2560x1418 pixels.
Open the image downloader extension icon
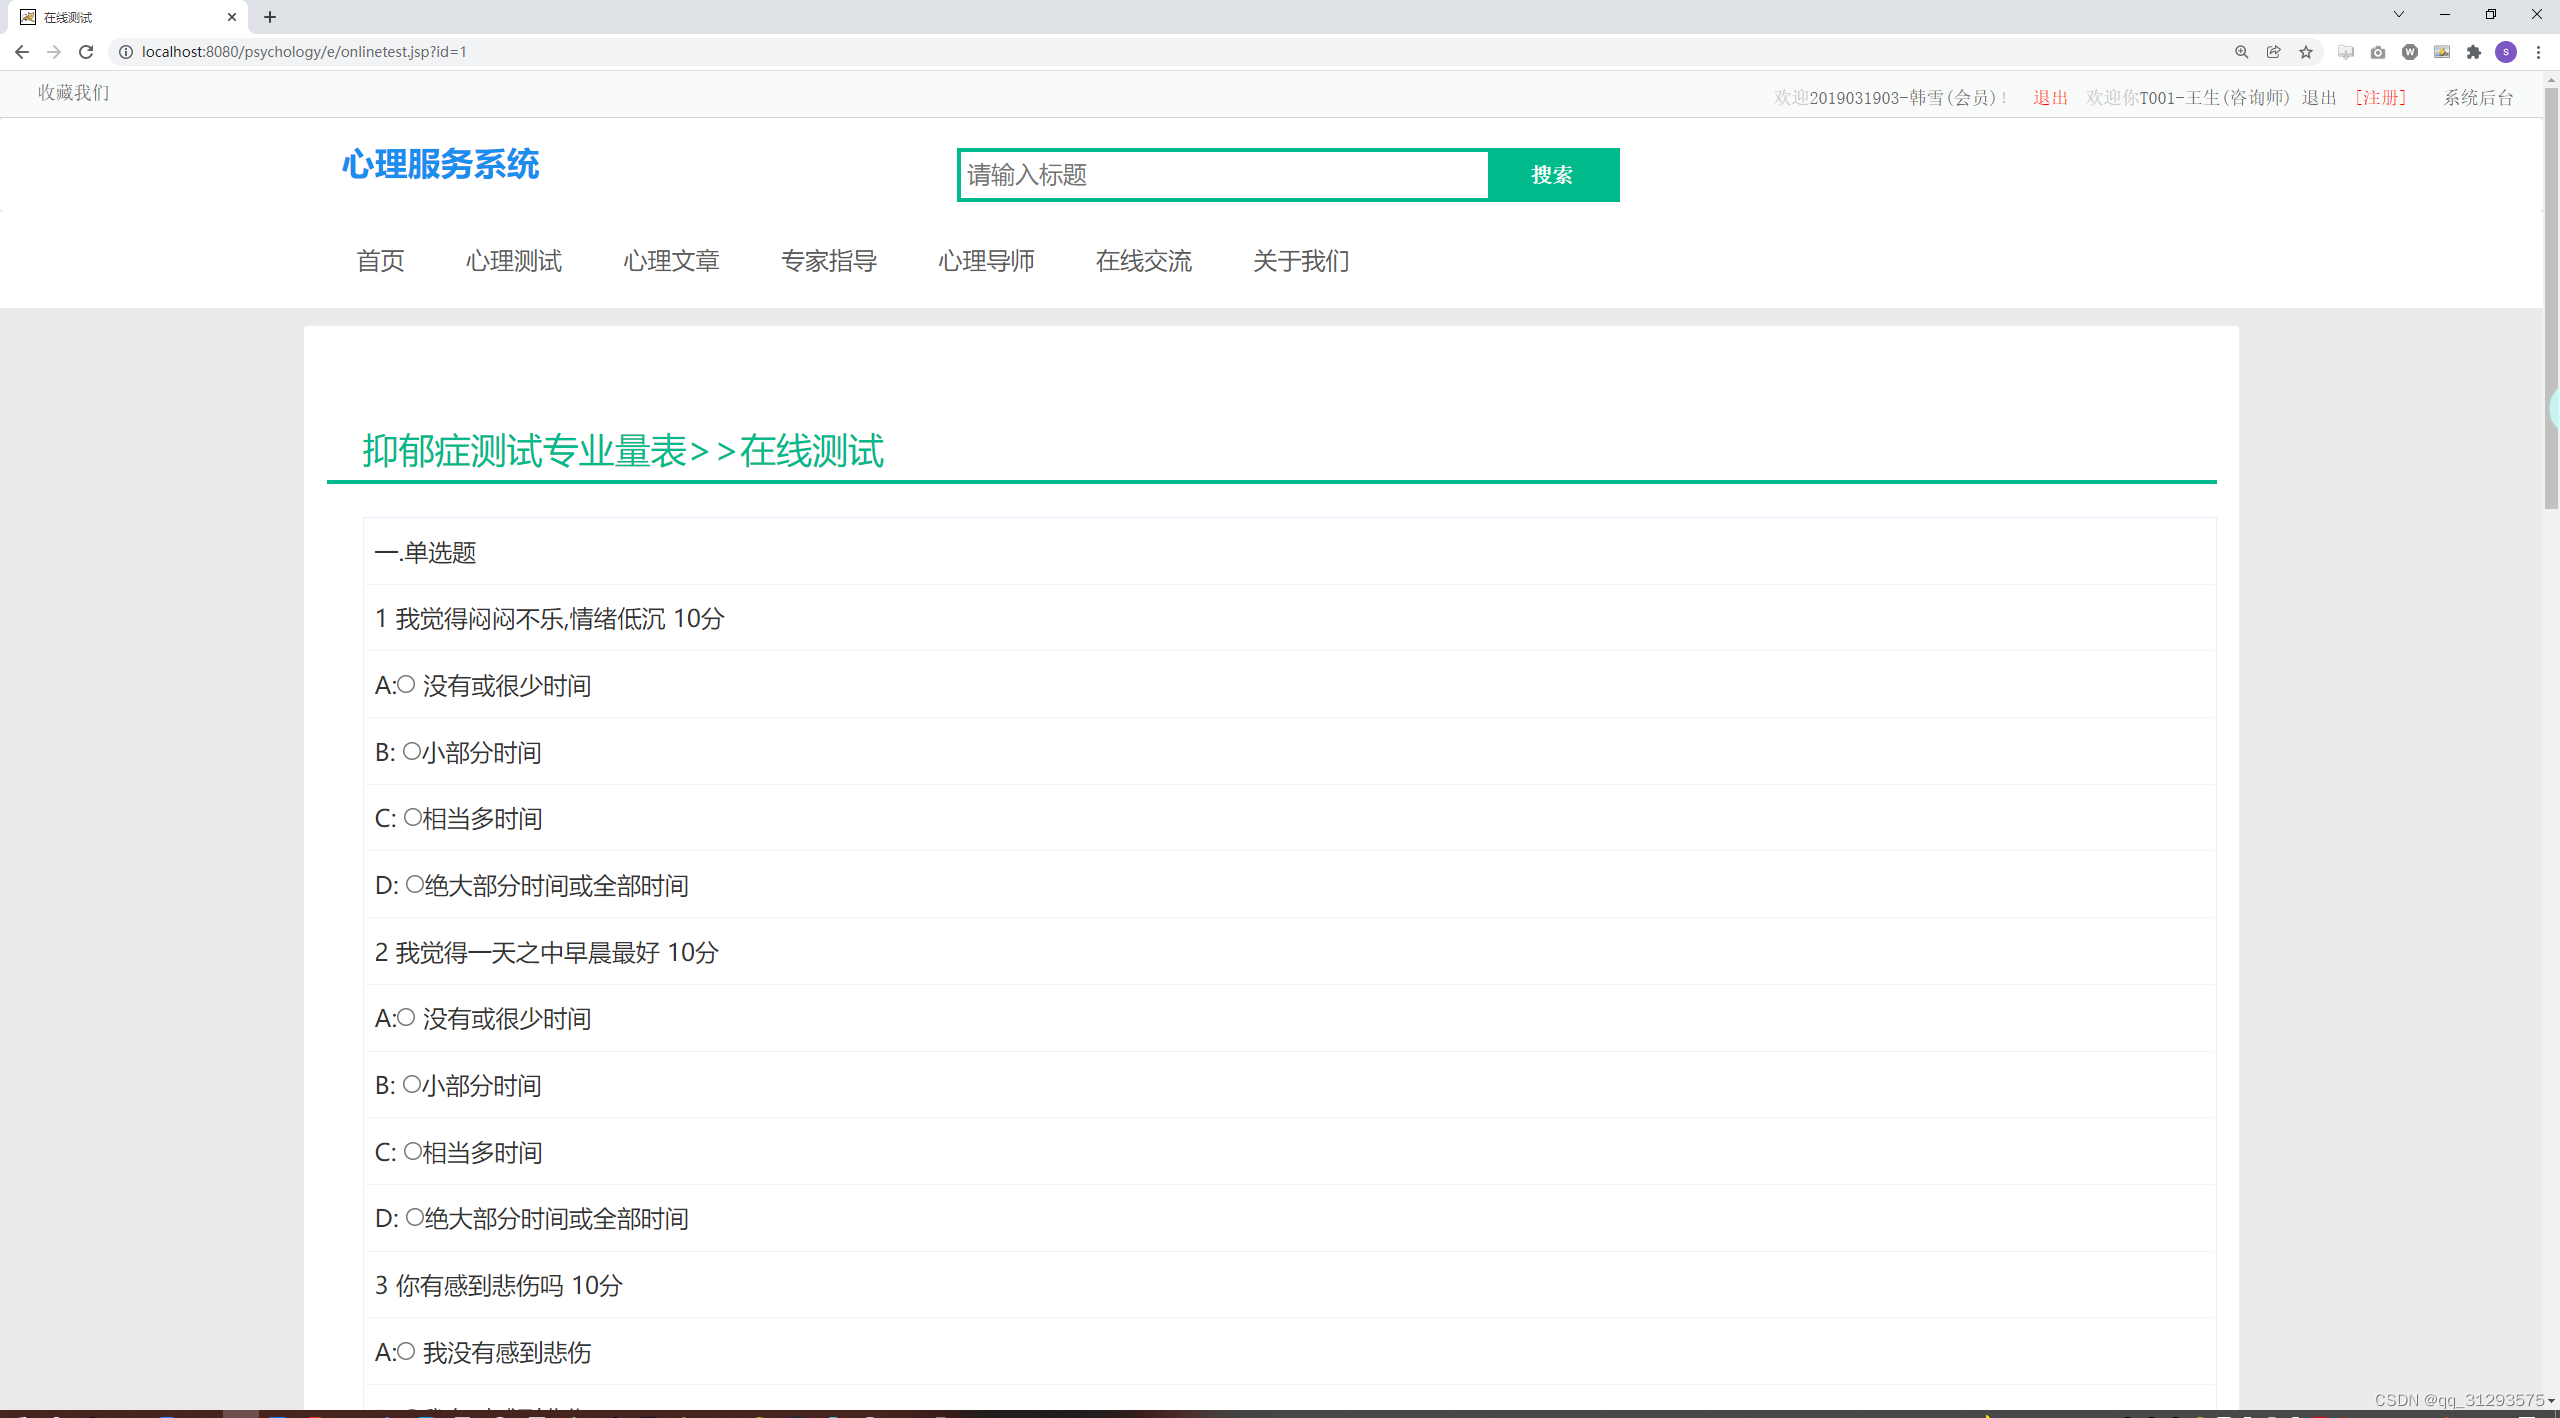pyautogui.click(x=2443, y=52)
